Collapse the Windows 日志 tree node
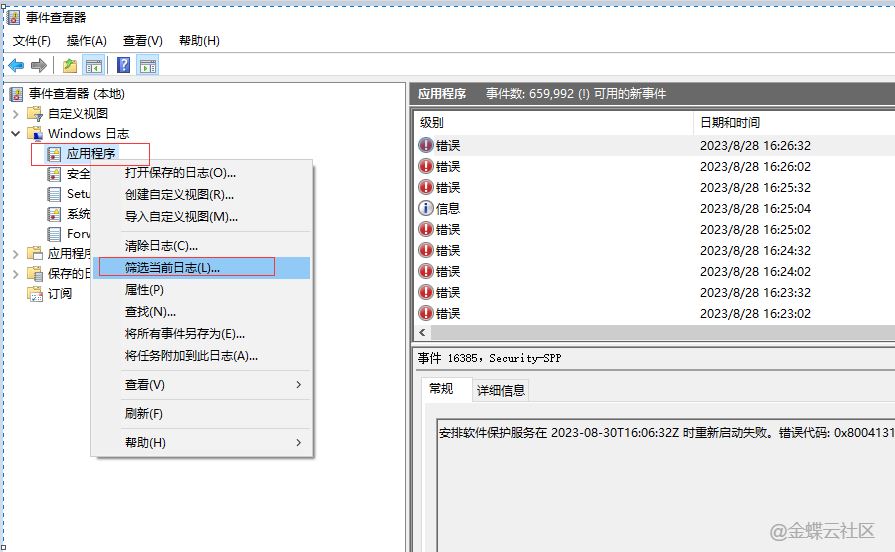Image resolution: width=895 pixels, height=552 pixels. (x=16, y=133)
